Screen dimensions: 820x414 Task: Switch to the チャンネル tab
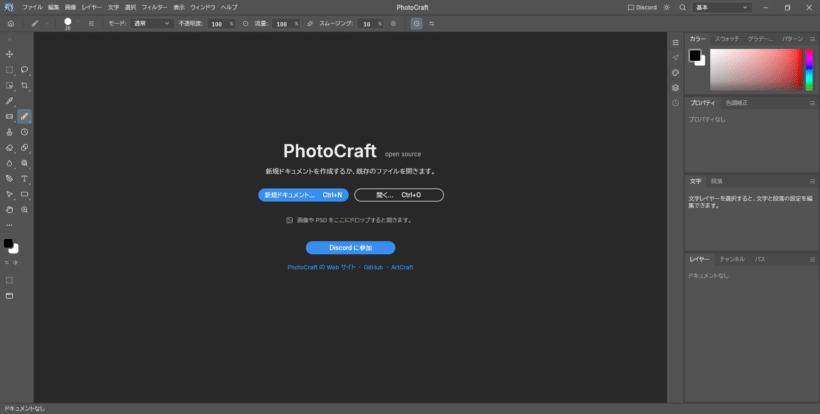pos(732,259)
